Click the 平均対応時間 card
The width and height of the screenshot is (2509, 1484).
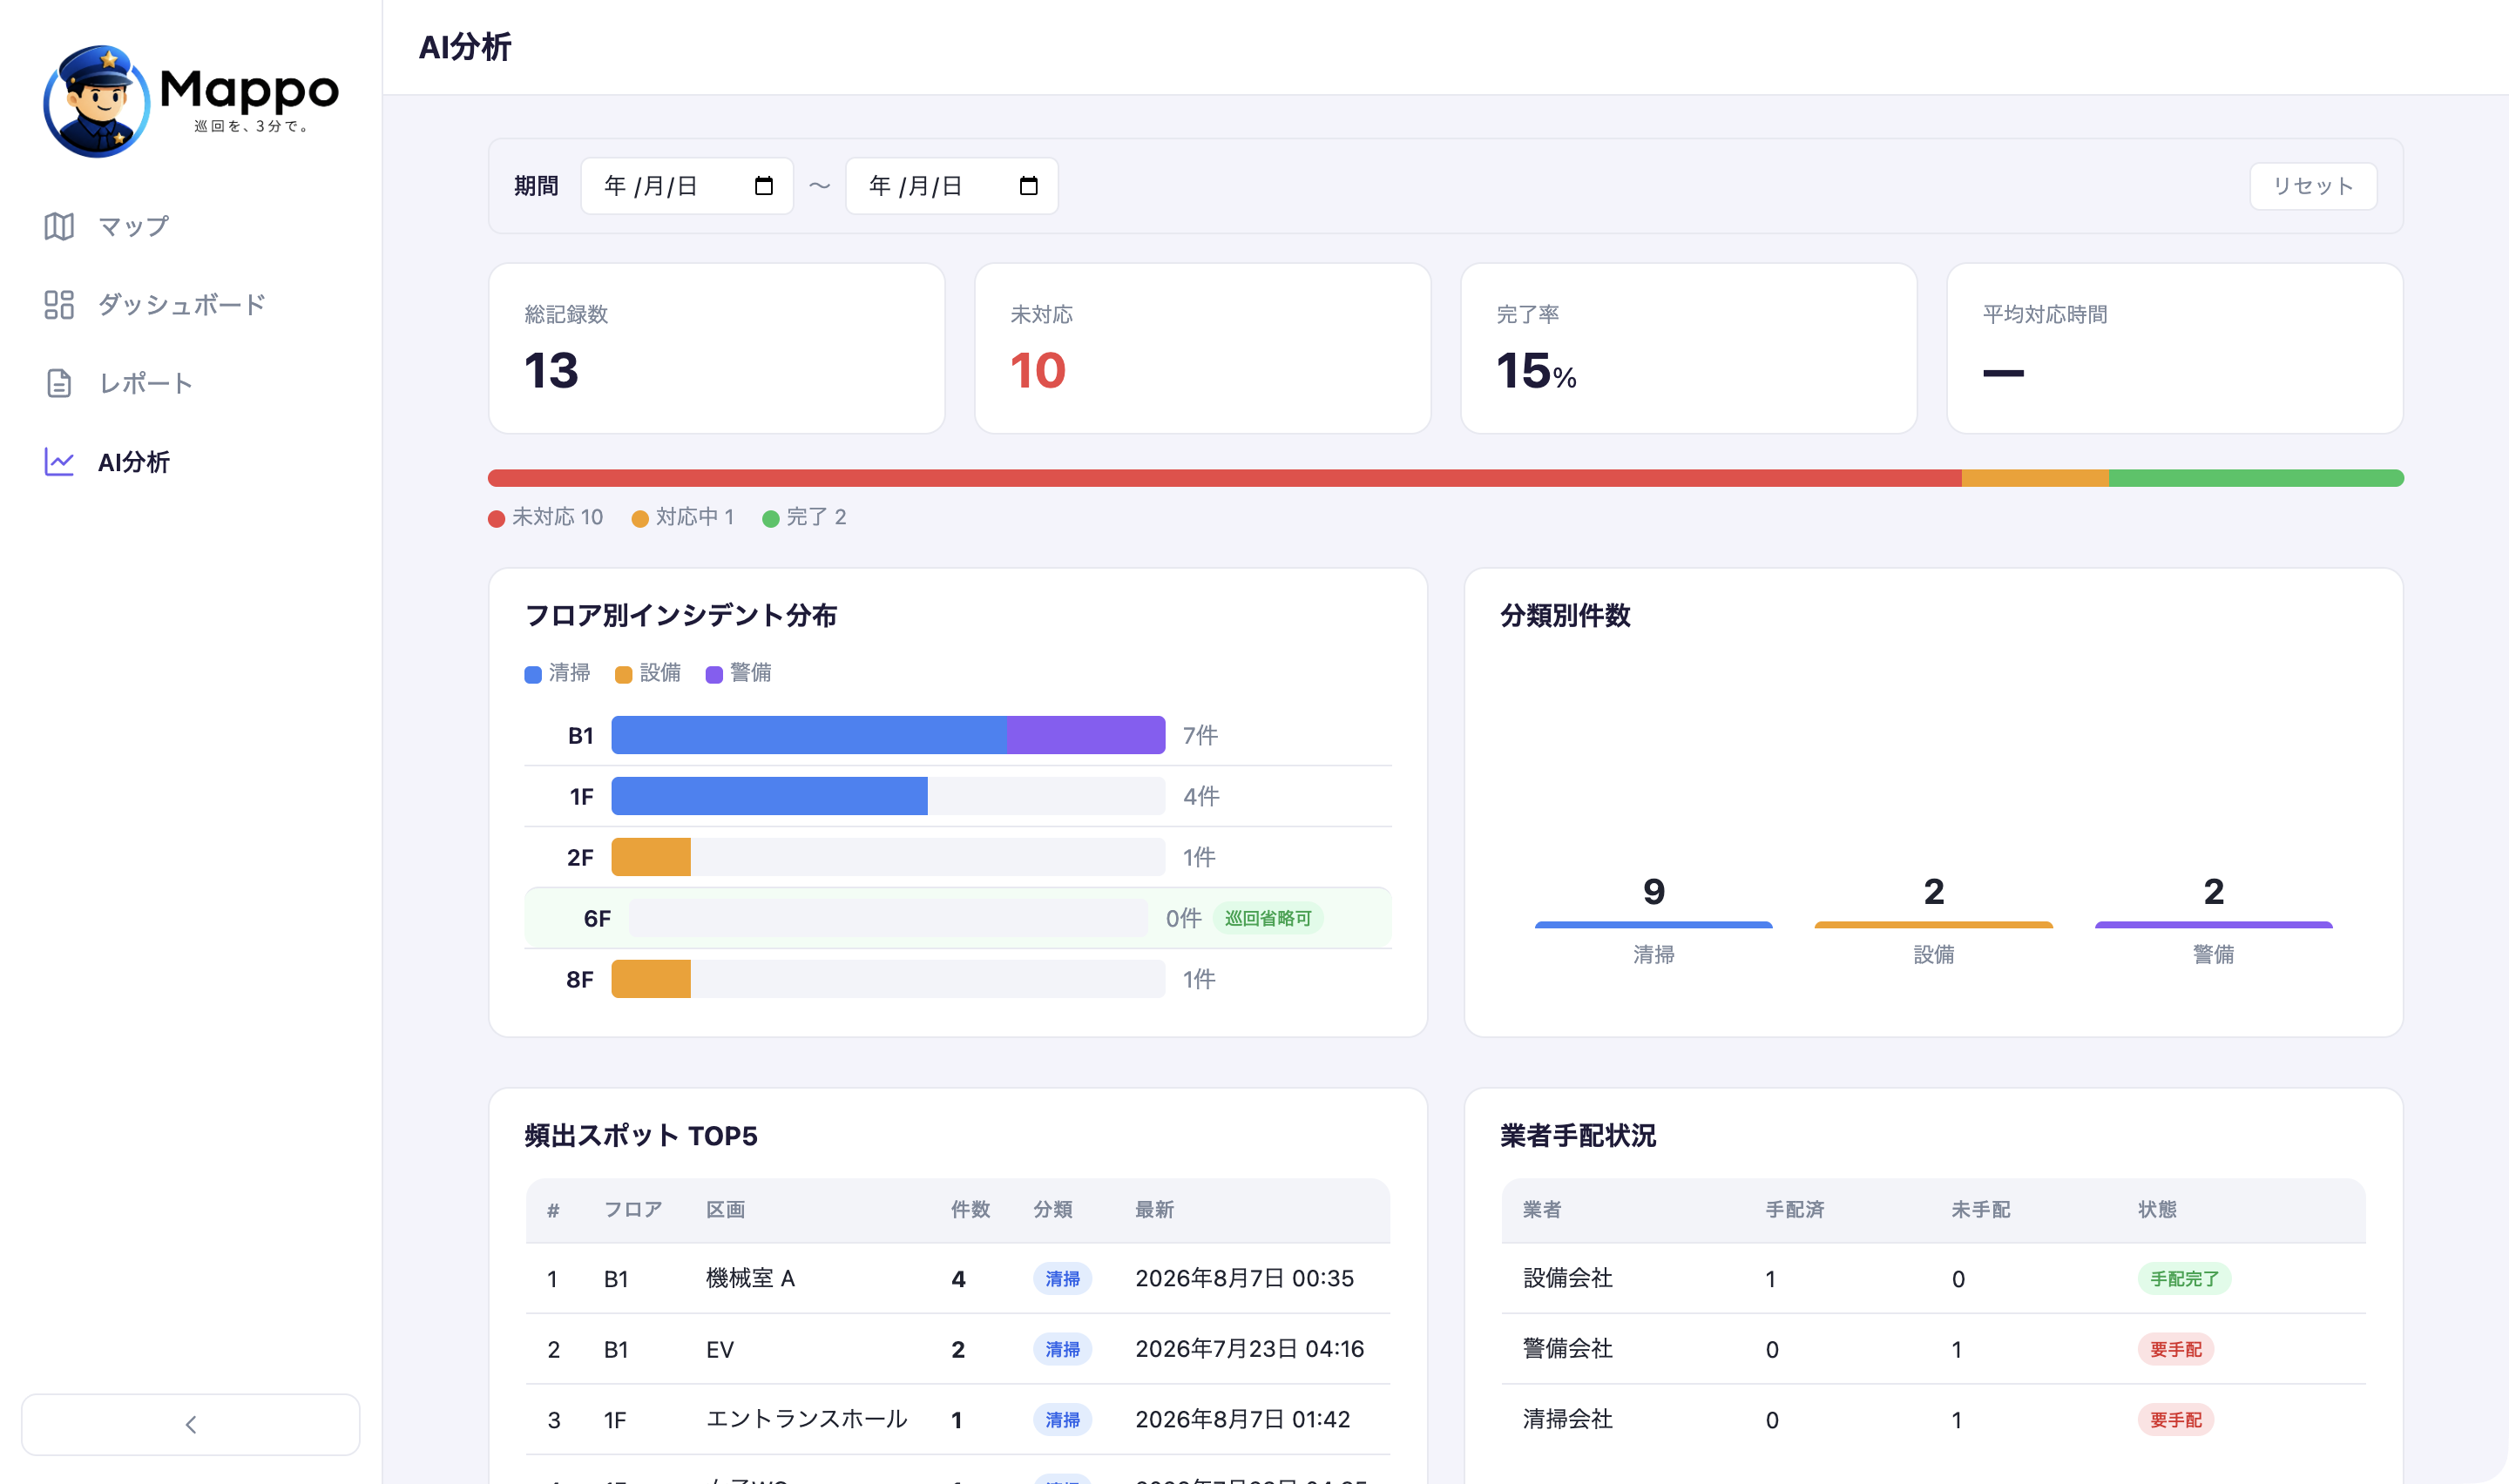point(2175,349)
